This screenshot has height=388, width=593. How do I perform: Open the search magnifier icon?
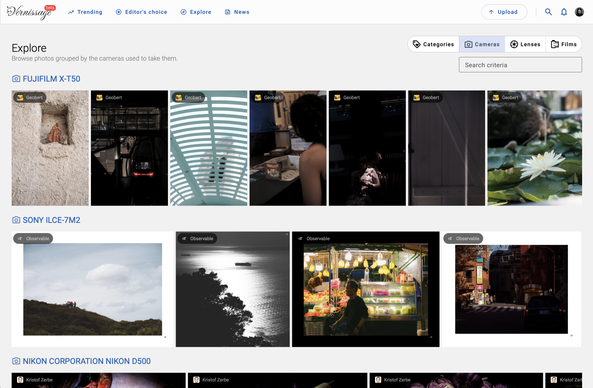[548, 12]
